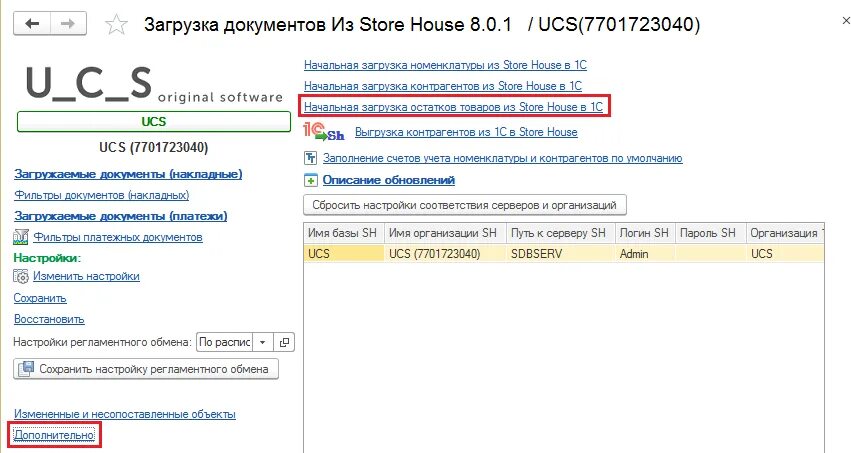
Task: Open the Дополнительно link
Action: (x=54, y=435)
